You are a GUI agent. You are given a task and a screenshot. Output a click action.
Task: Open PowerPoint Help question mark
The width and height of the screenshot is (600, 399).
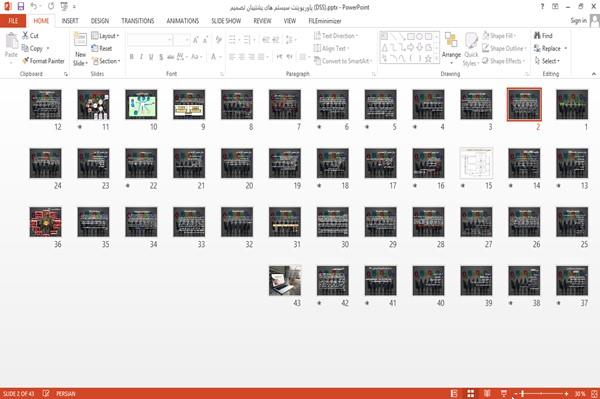542,7
